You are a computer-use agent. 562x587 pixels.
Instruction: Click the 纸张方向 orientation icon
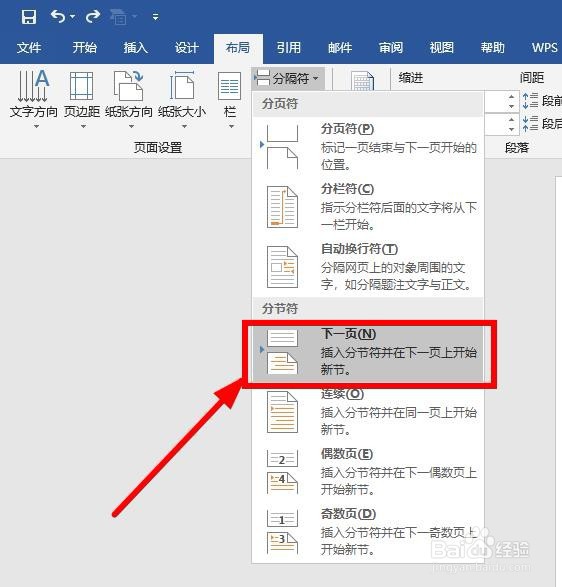click(129, 86)
